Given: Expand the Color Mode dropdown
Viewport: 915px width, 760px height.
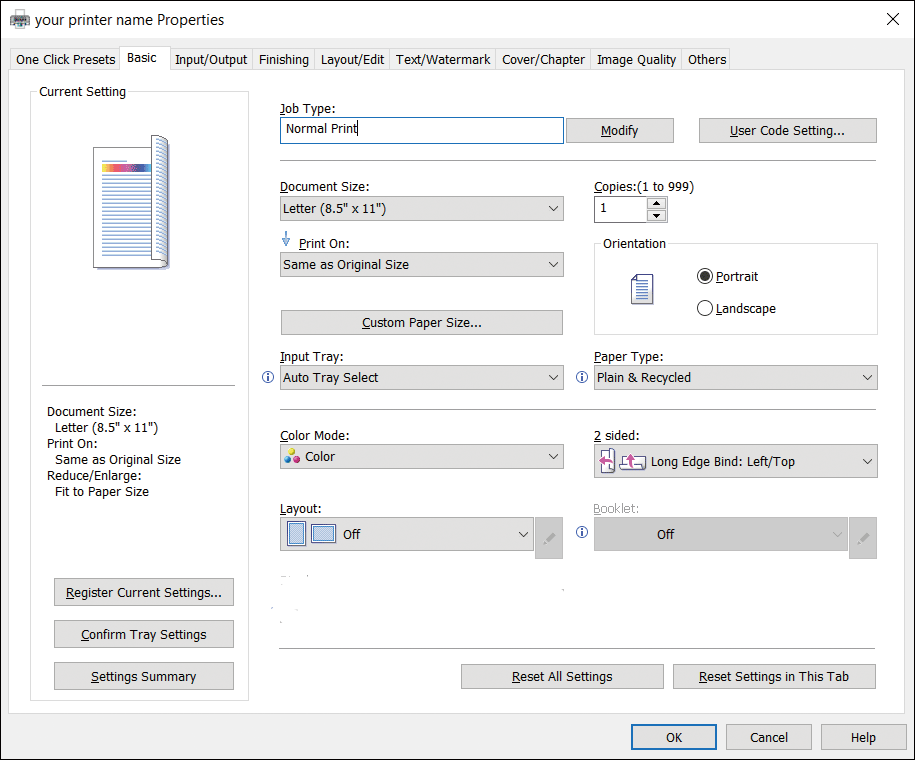Looking at the screenshot, I should pyautogui.click(x=421, y=457).
